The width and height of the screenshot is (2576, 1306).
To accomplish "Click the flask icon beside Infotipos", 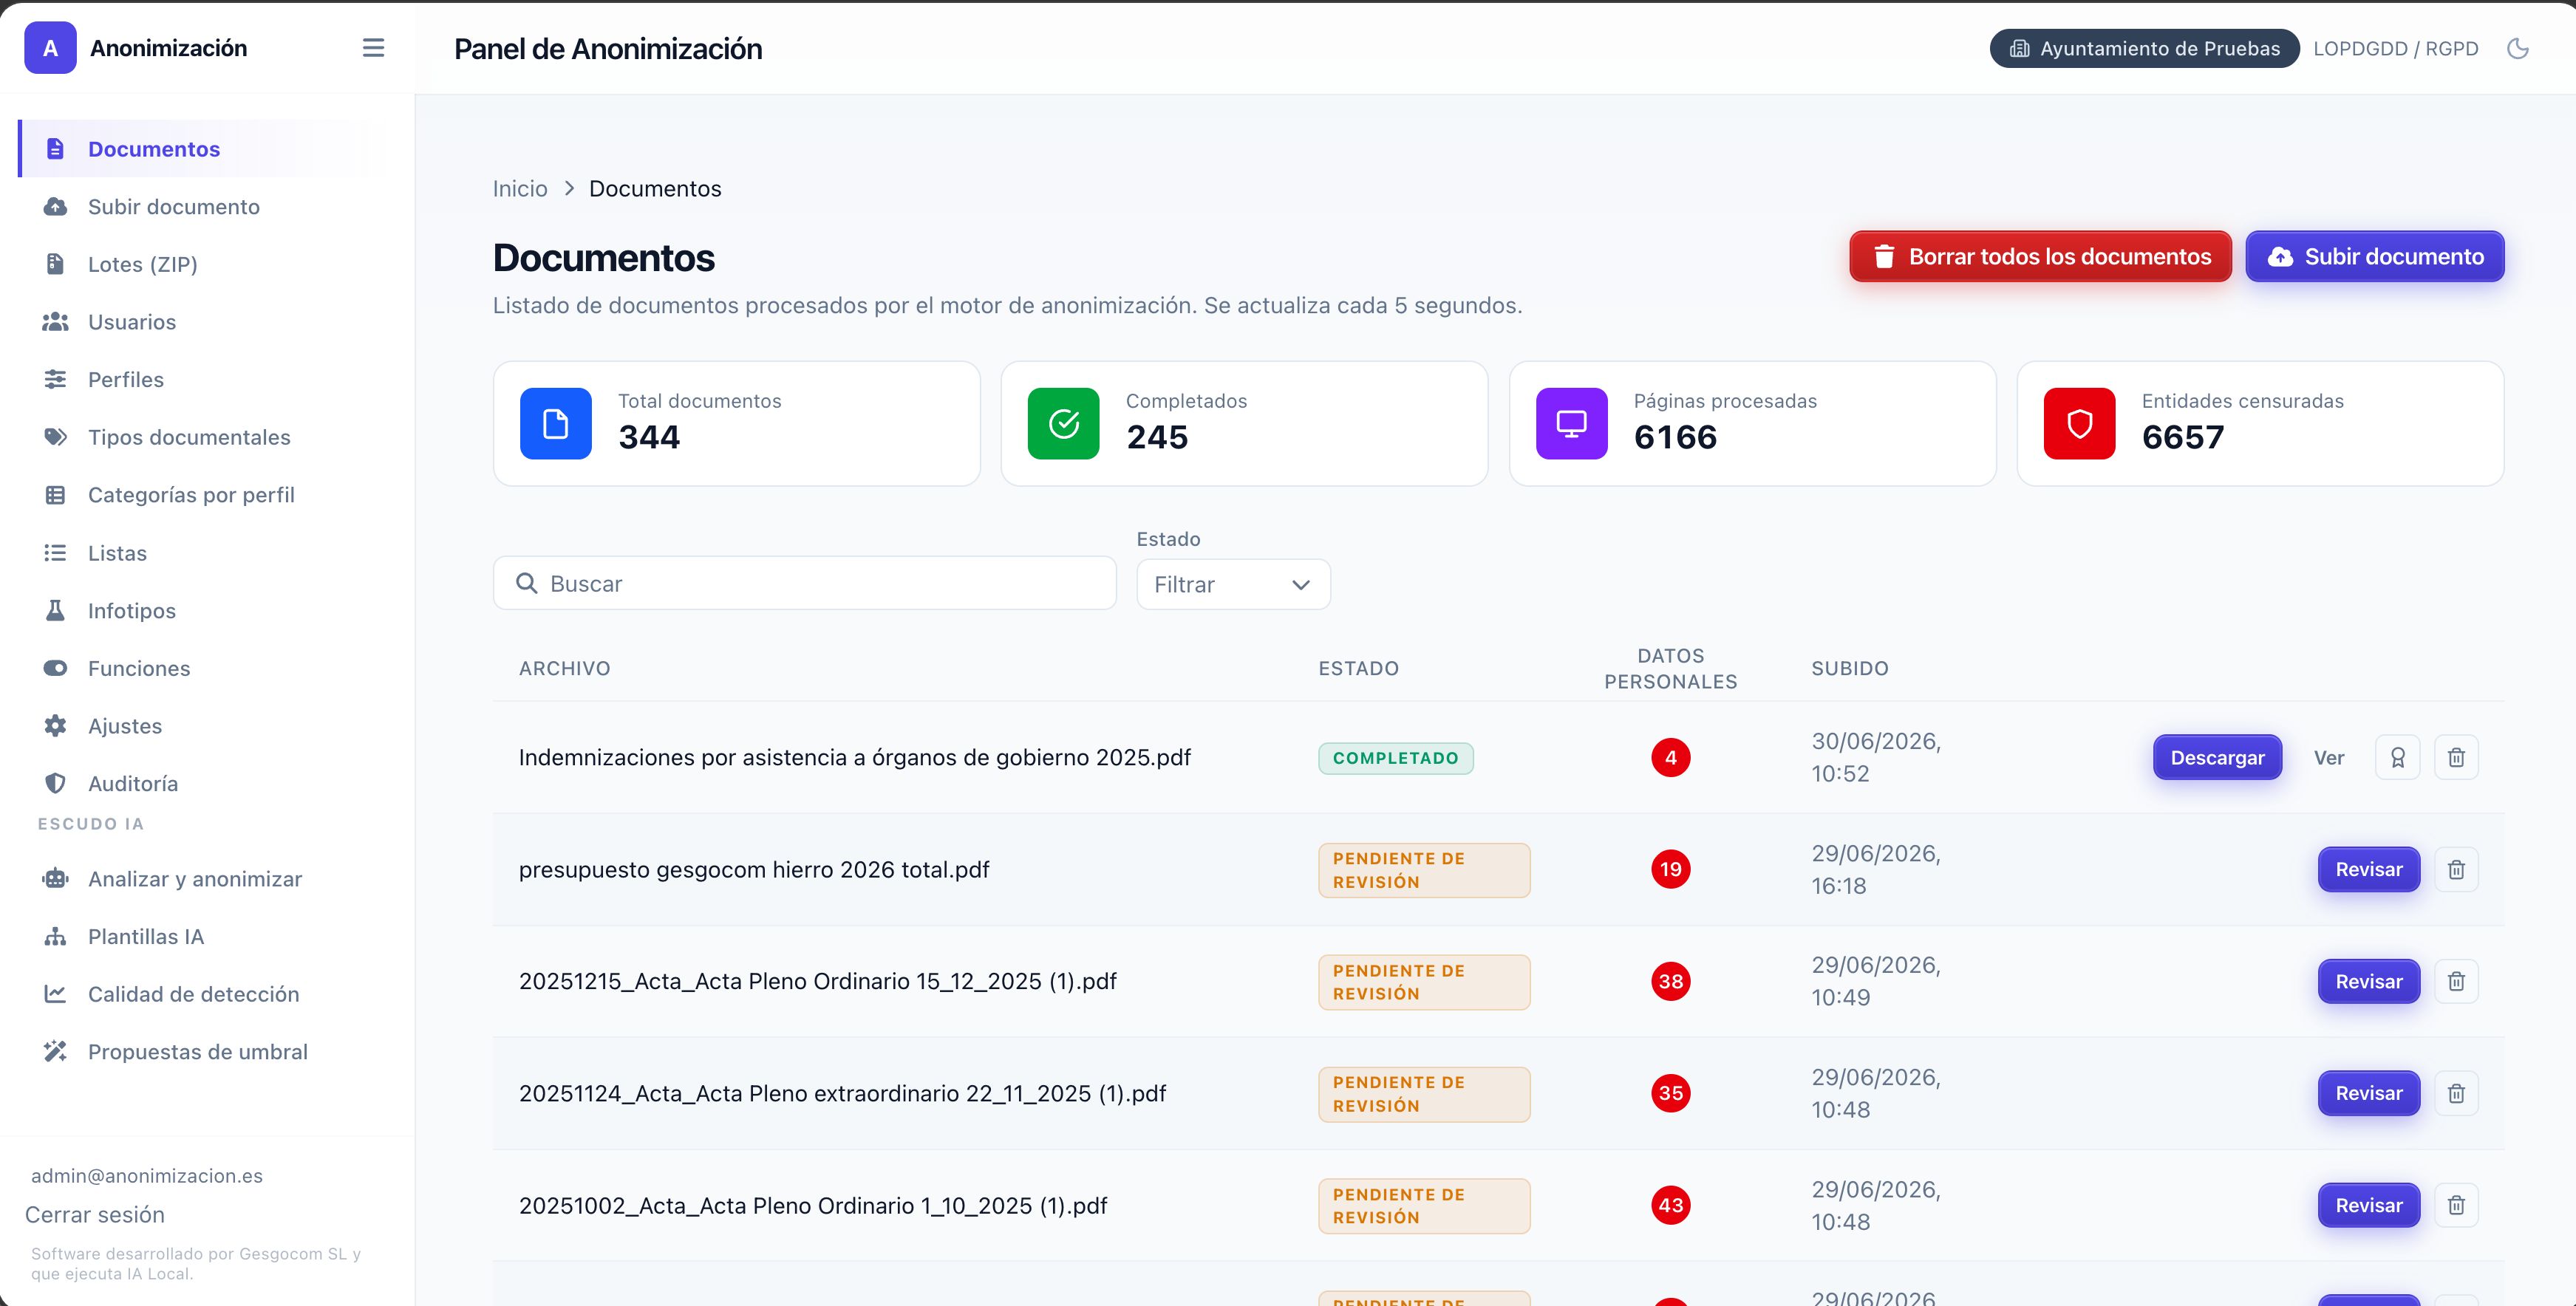I will tap(55, 611).
